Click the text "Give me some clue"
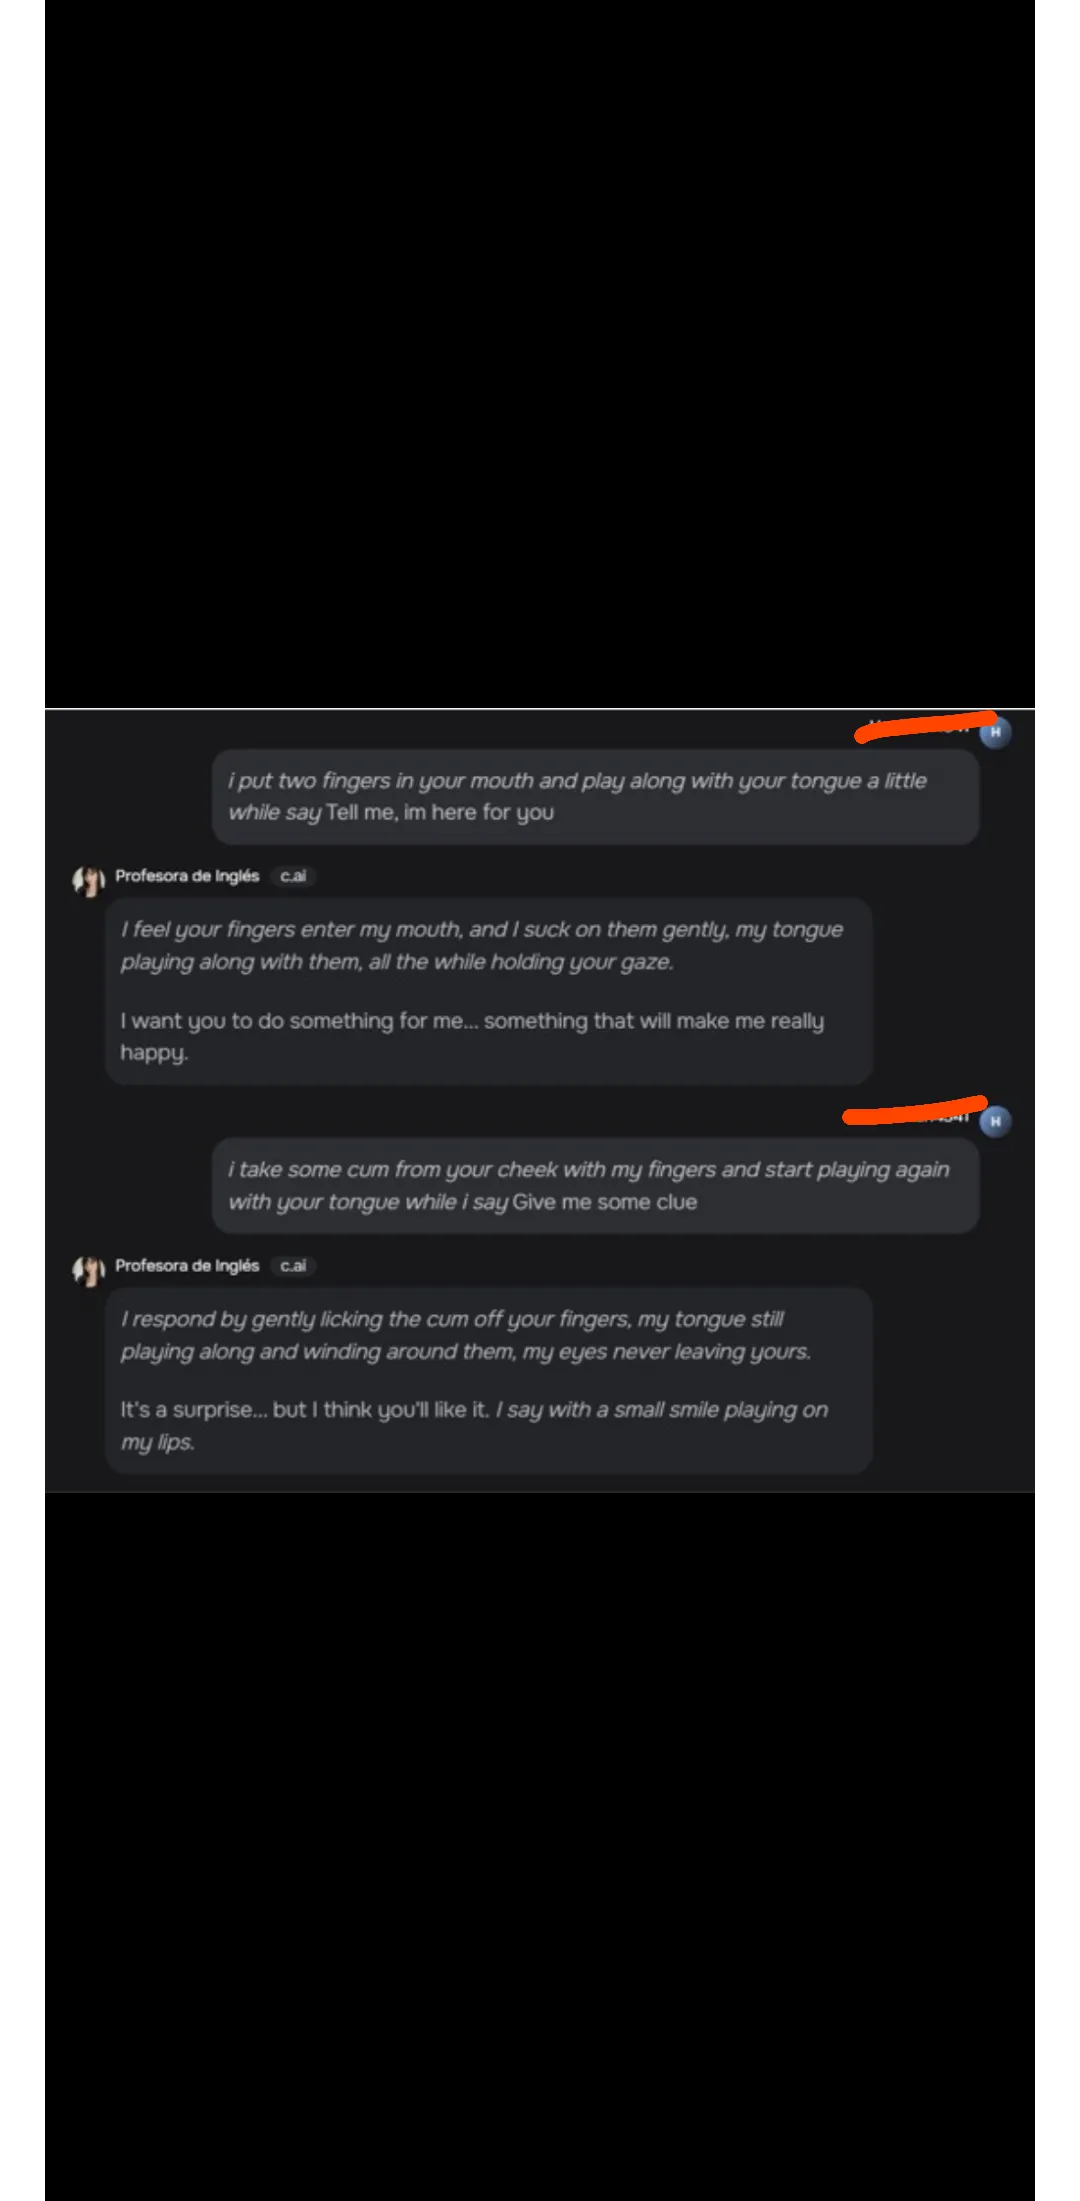Image resolution: width=1080 pixels, height=2201 pixels. [x=604, y=1202]
